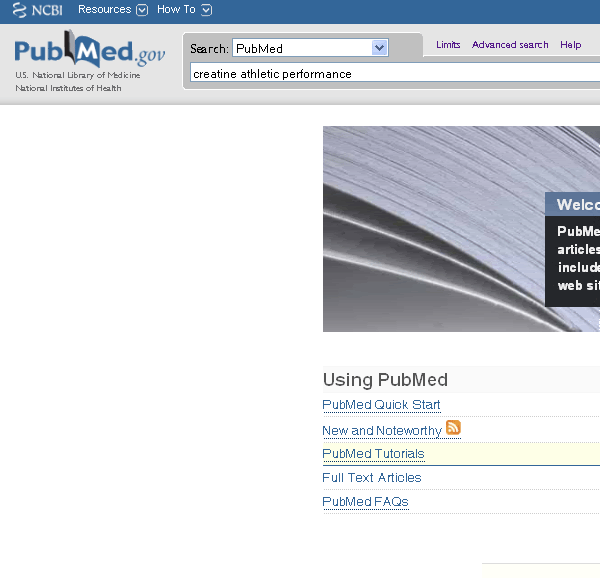Image resolution: width=600 pixels, height=578 pixels.
Task: Open the Advanced search link
Action: tap(510, 45)
